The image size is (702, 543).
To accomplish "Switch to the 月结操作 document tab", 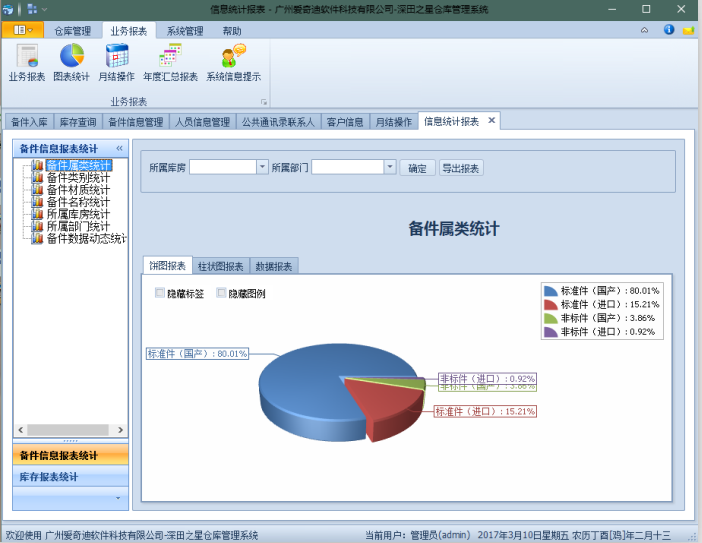I will coord(394,122).
